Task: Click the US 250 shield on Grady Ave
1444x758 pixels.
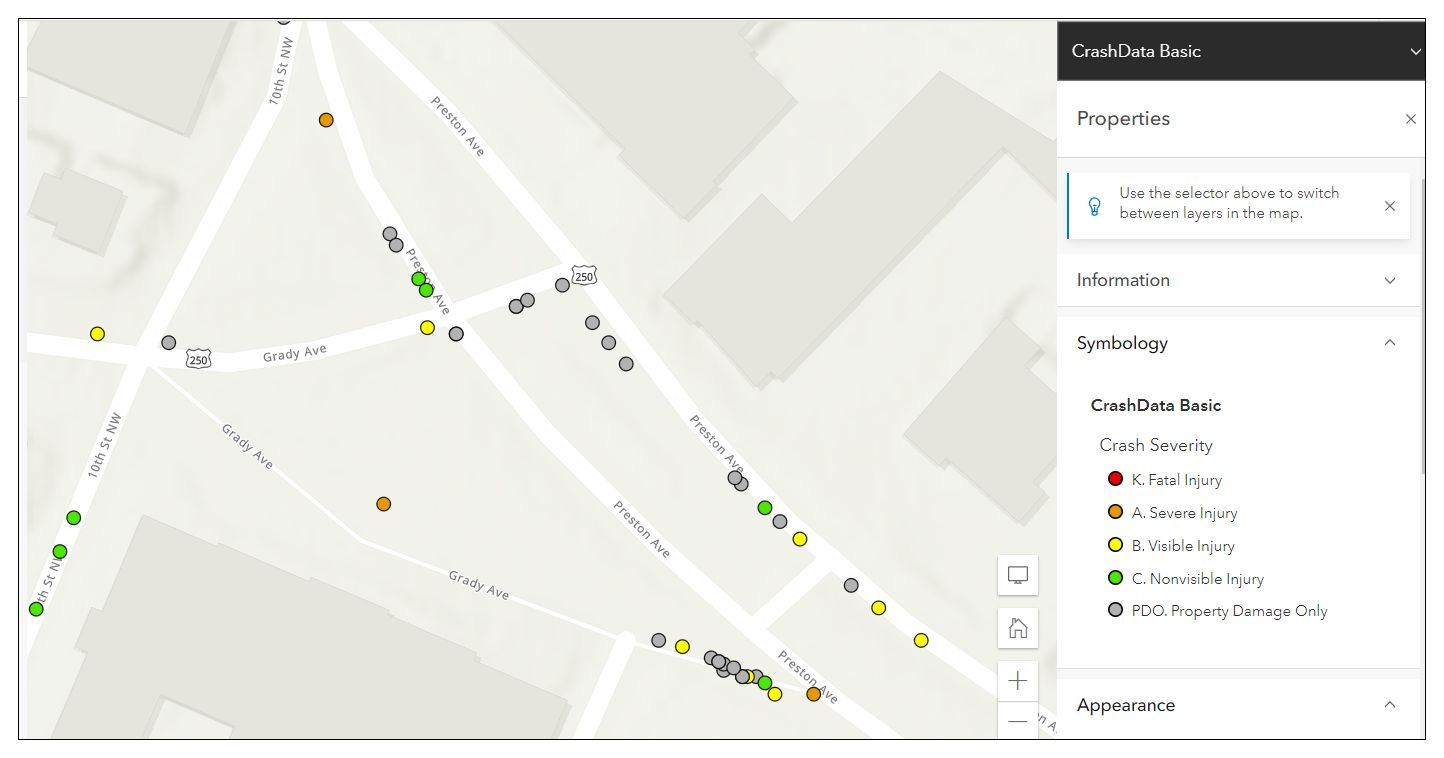Action: pyautogui.click(x=199, y=359)
